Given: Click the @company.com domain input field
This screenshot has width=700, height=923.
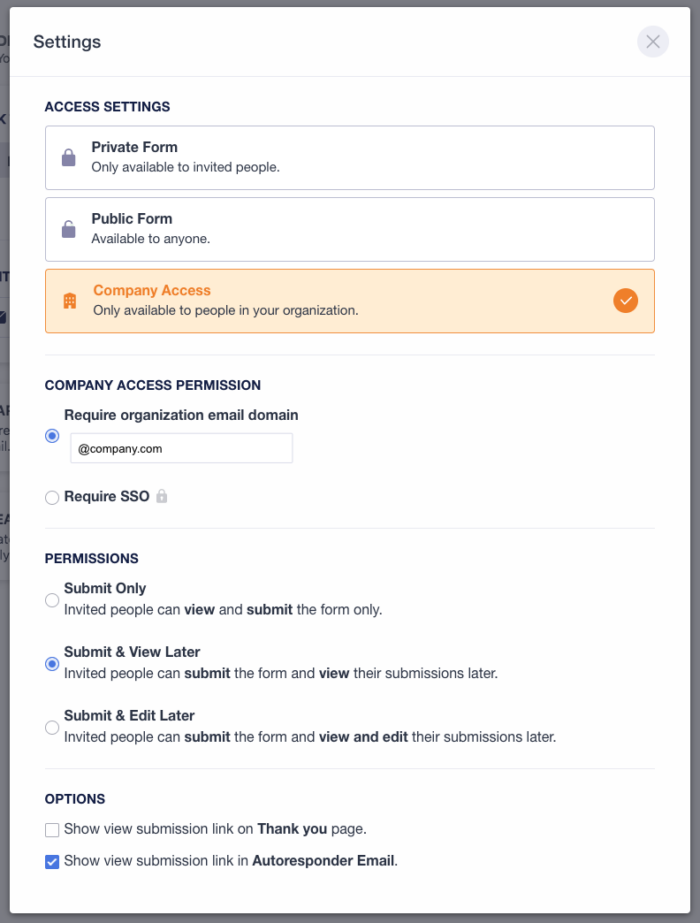Looking at the screenshot, I should 181,448.
